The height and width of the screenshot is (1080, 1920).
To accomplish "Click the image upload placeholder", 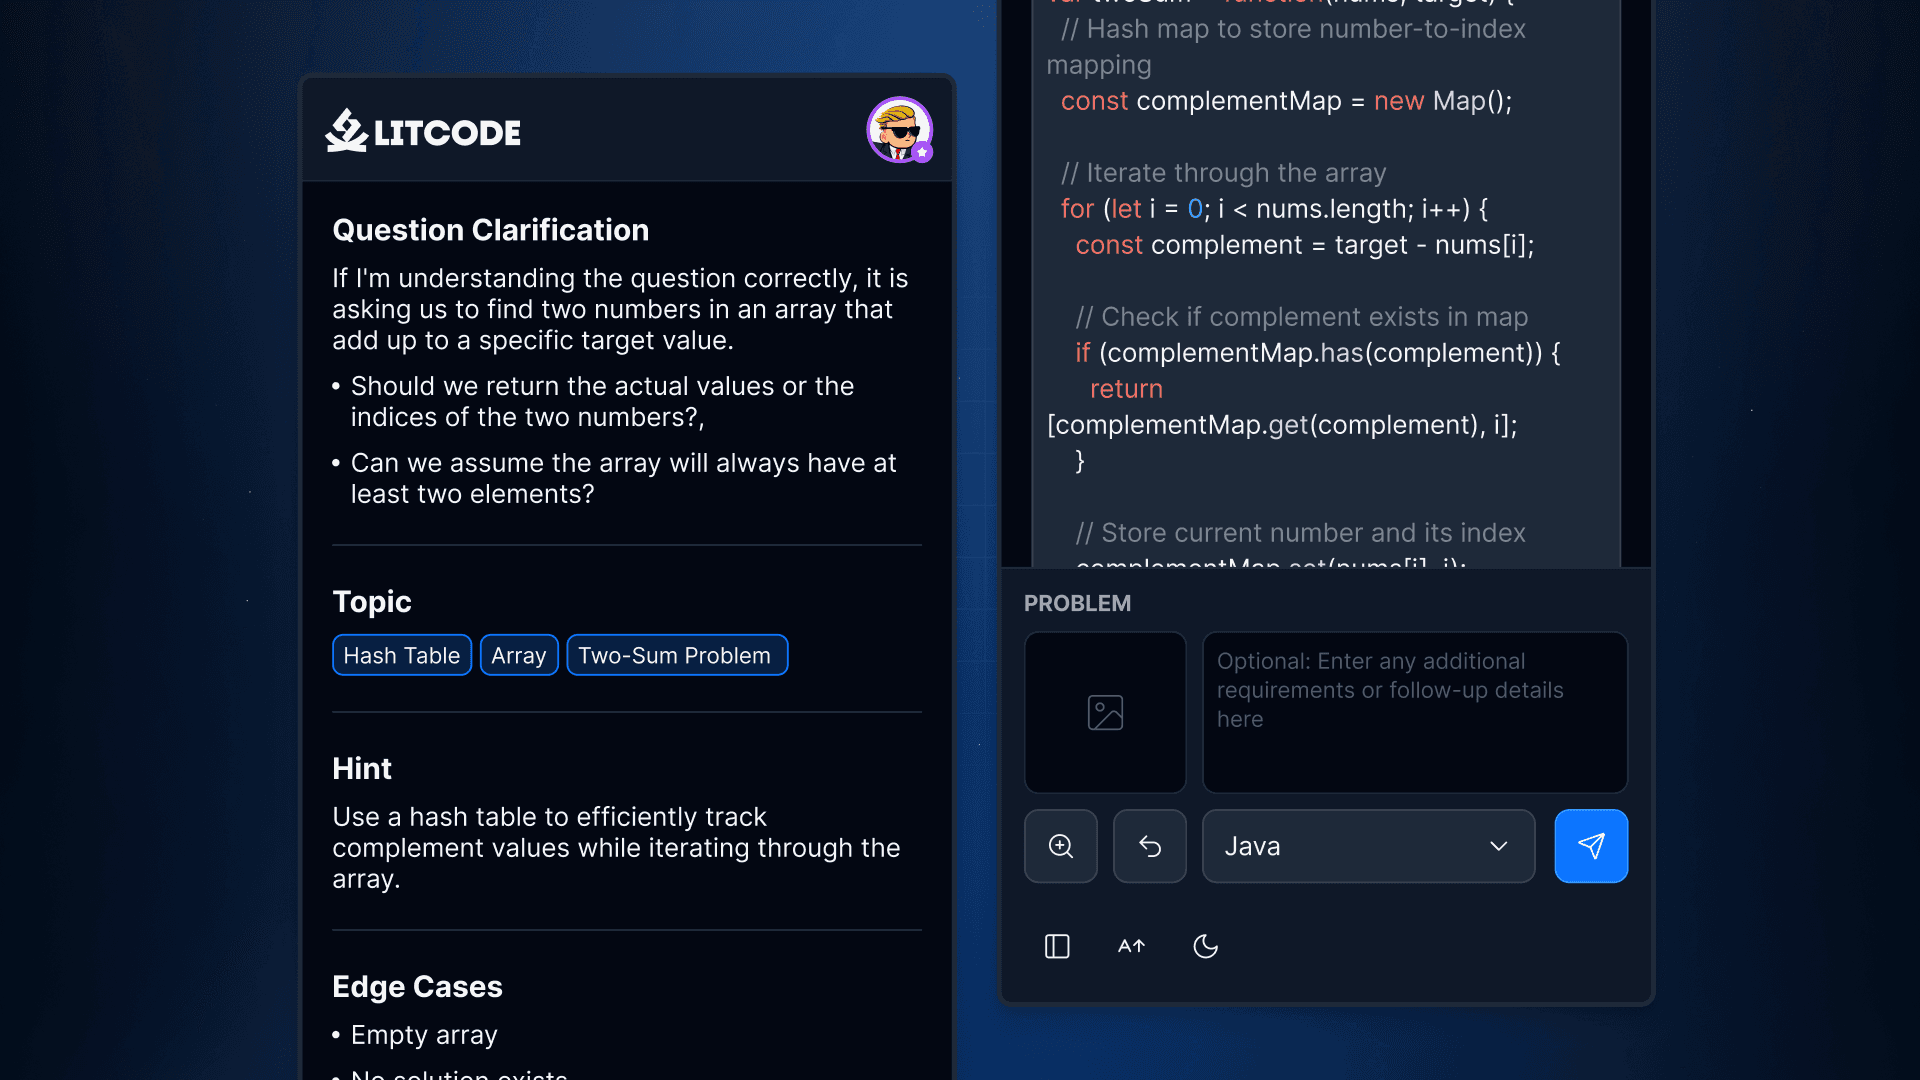I will [1105, 712].
